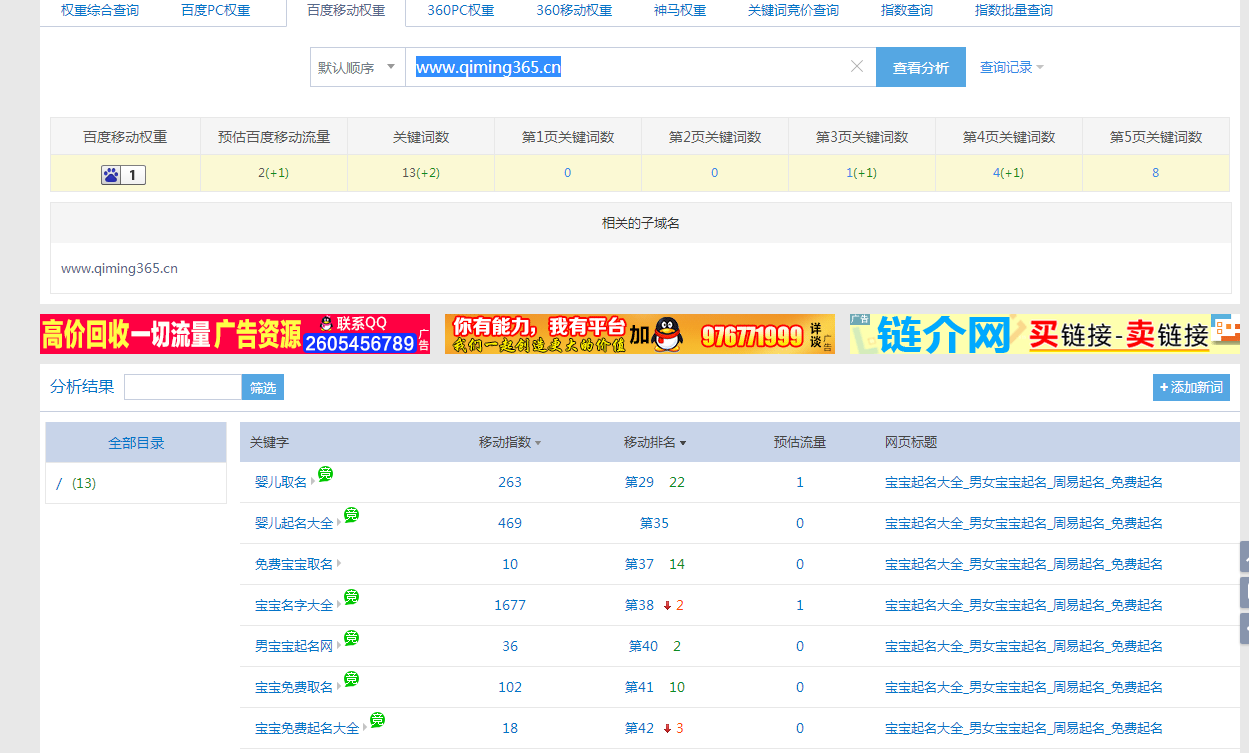
Task: Click green 竞 badge beside 婴儿取名
Action: (325, 474)
